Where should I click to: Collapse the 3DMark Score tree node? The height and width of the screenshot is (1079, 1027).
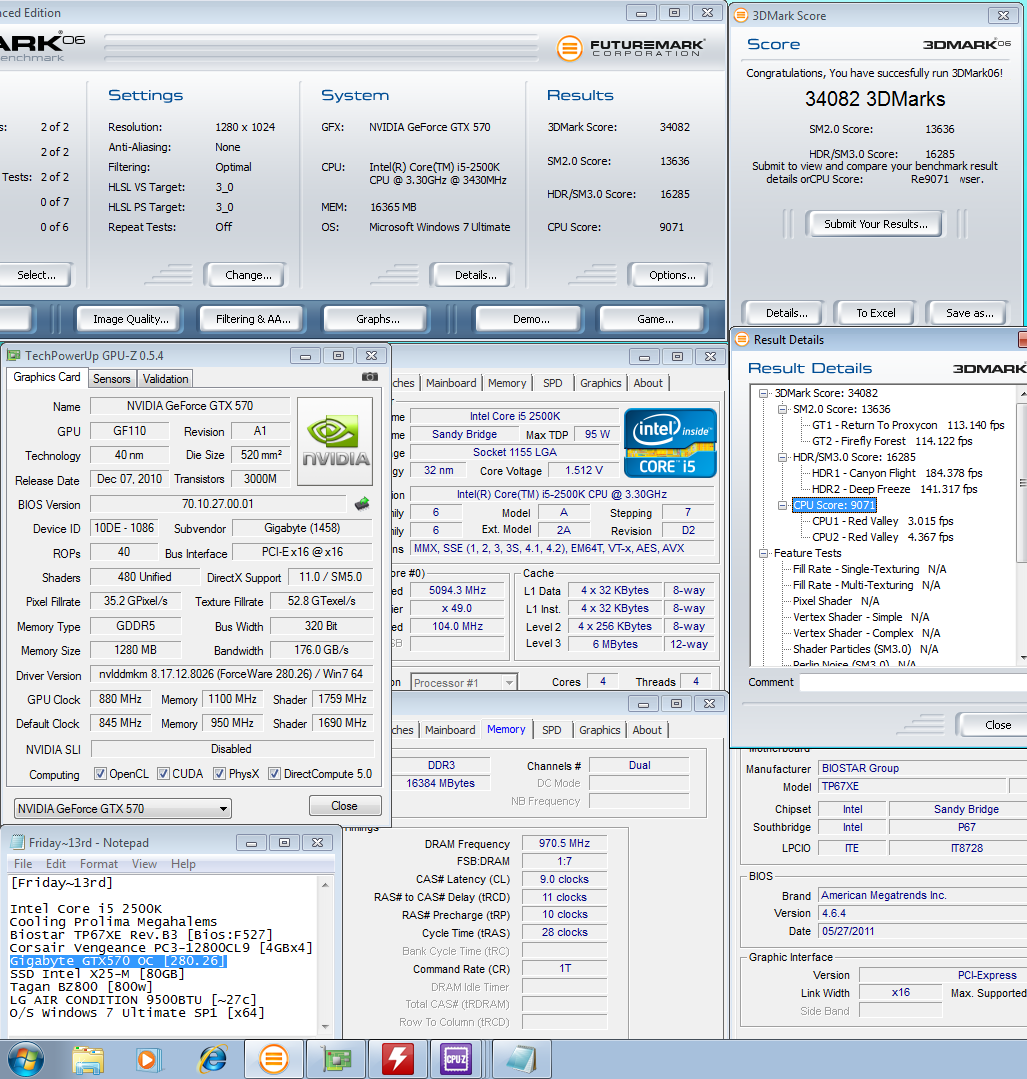point(763,394)
